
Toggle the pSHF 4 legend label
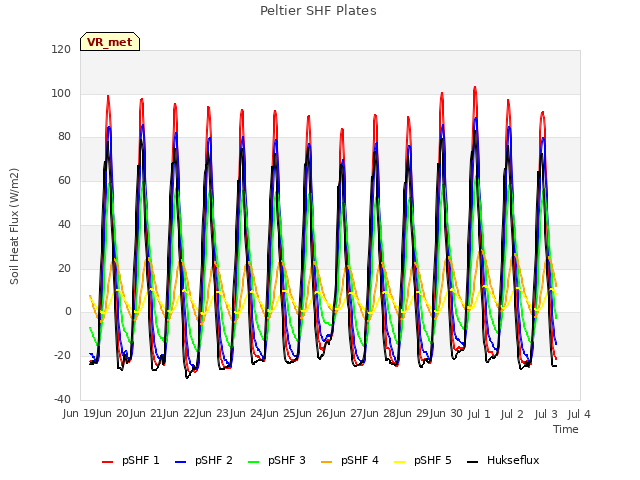point(360,460)
